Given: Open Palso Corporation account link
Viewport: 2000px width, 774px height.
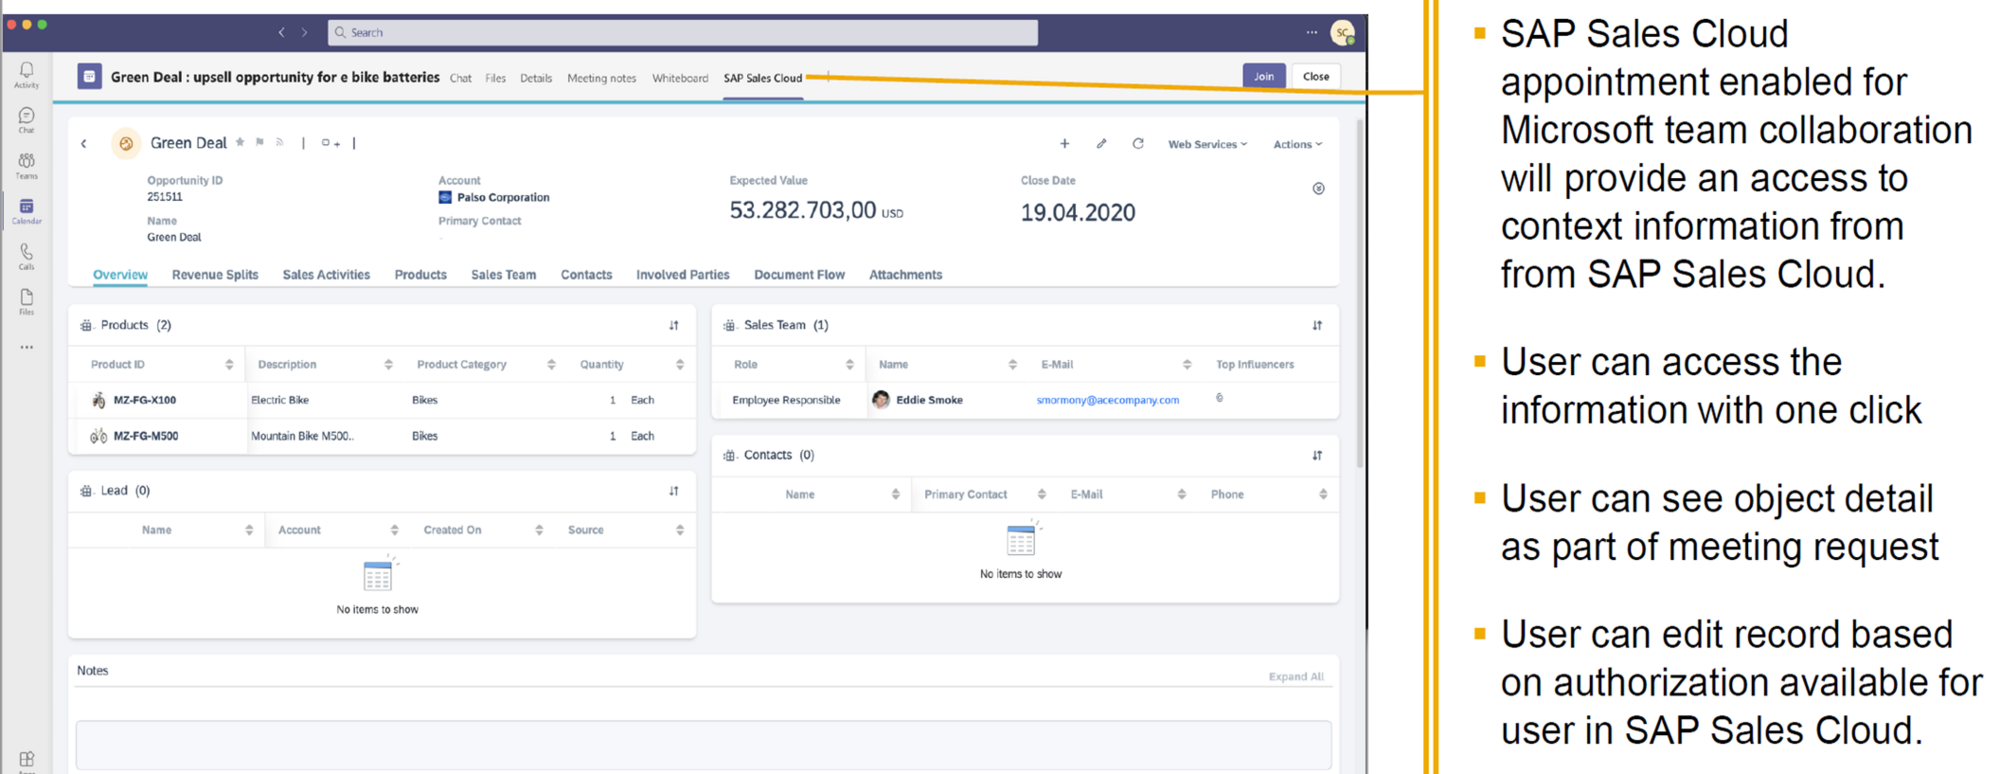Looking at the screenshot, I should coord(503,198).
